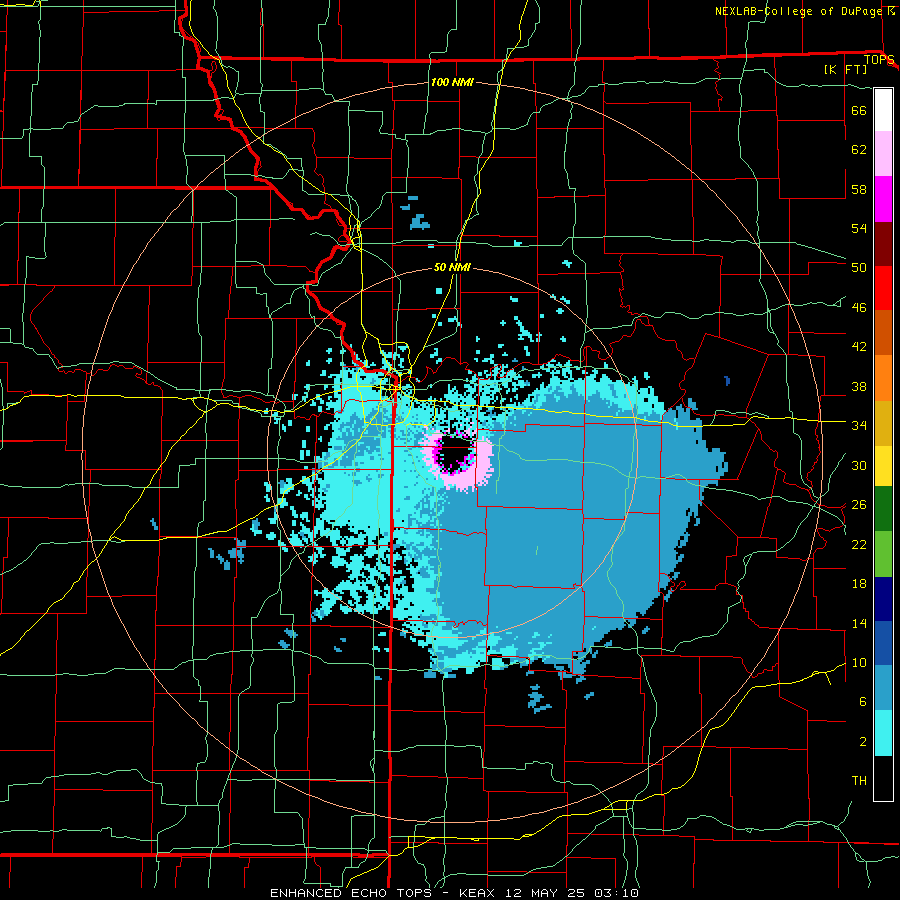Select the 50 NMI range ring label

coord(452,267)
